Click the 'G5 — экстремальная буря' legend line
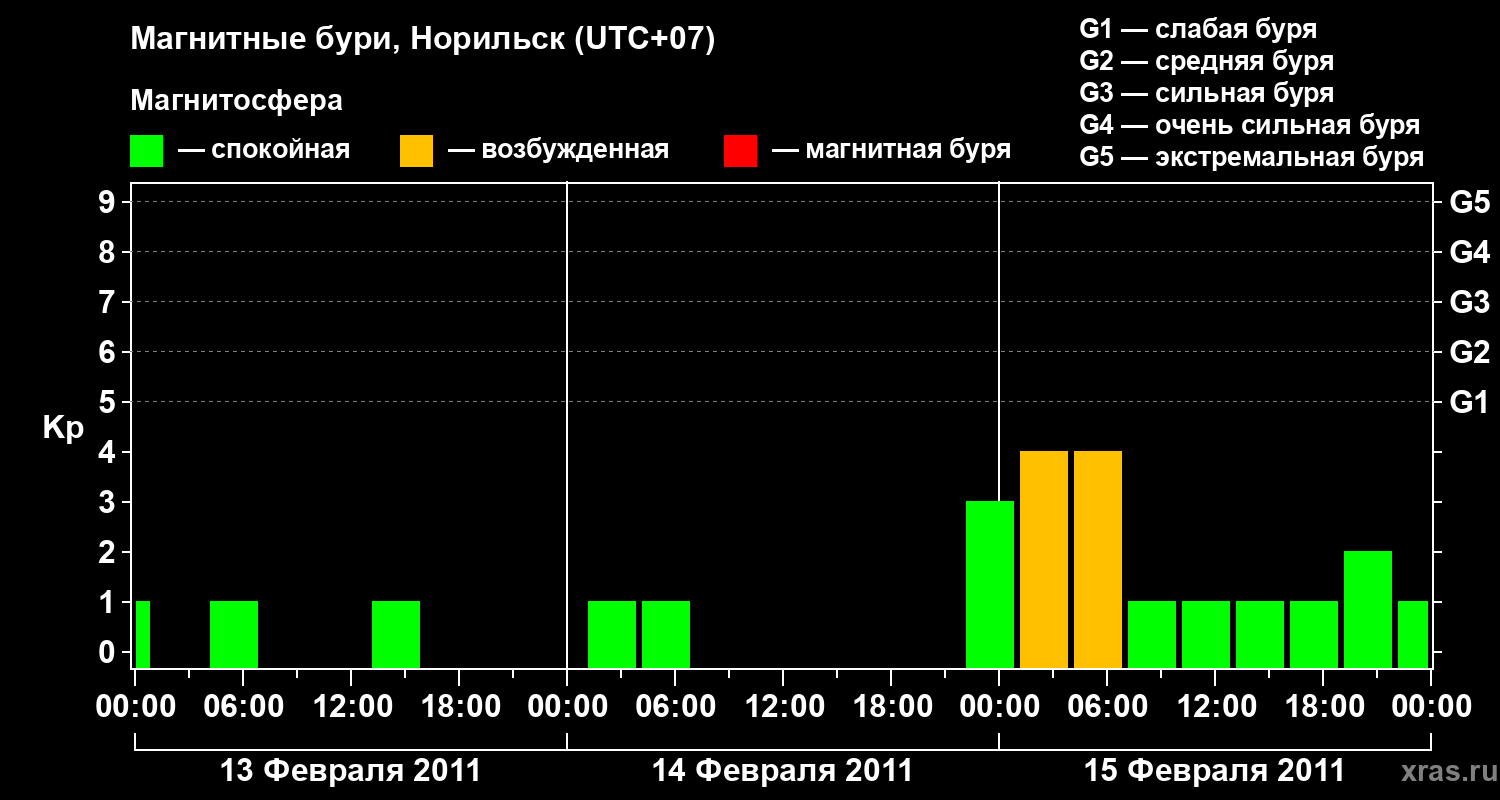This screenshot has width=1500, height=800. pos(1252,157)
